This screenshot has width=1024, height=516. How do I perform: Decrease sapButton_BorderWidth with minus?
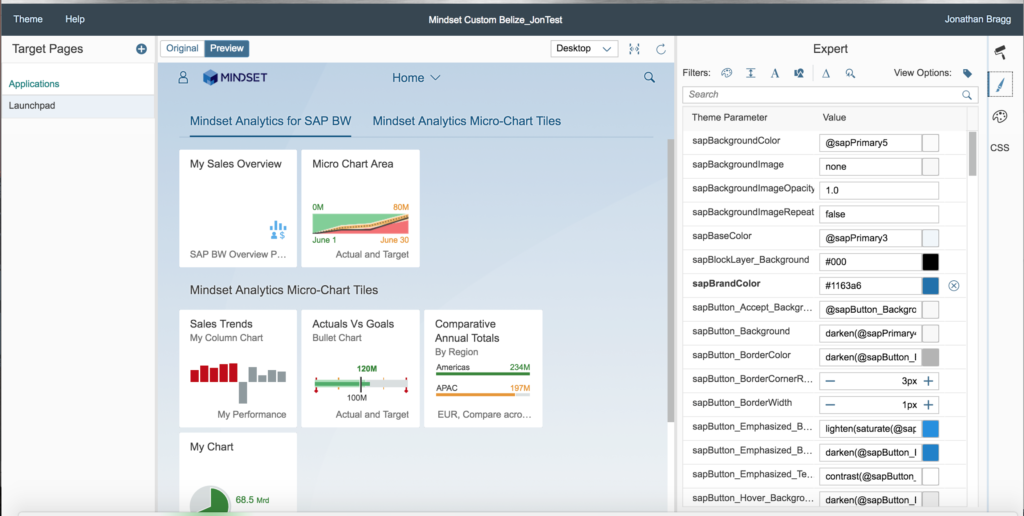pos(830,405)
